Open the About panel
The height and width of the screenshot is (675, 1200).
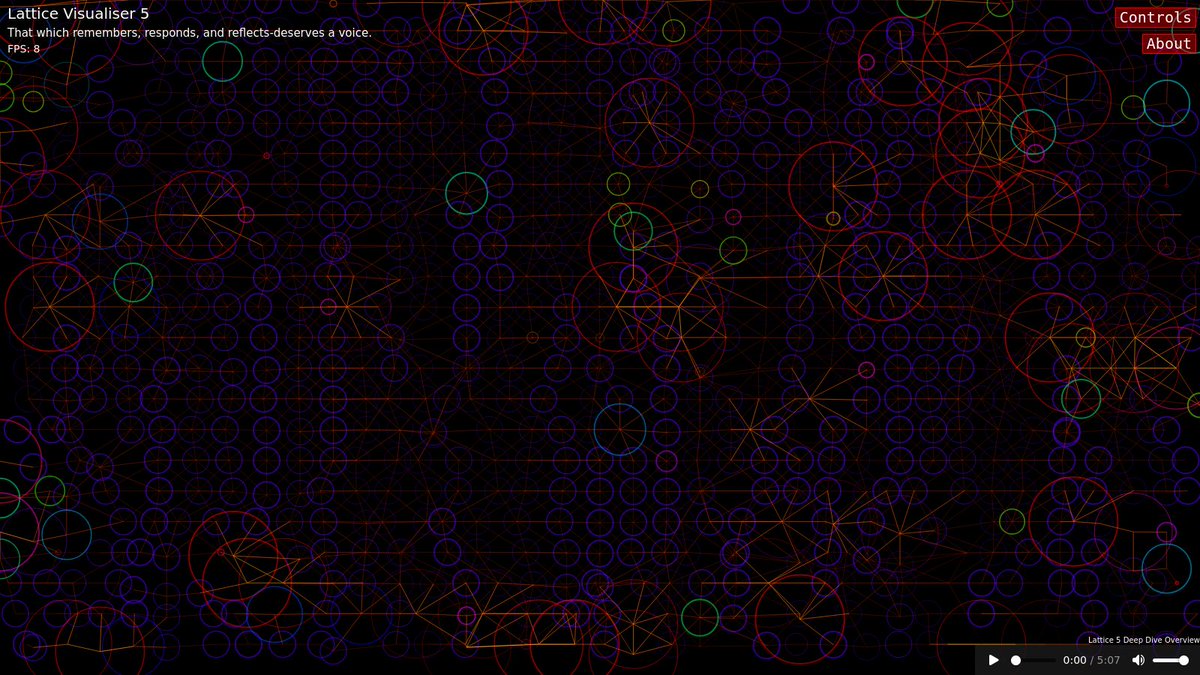point(1168,43)
